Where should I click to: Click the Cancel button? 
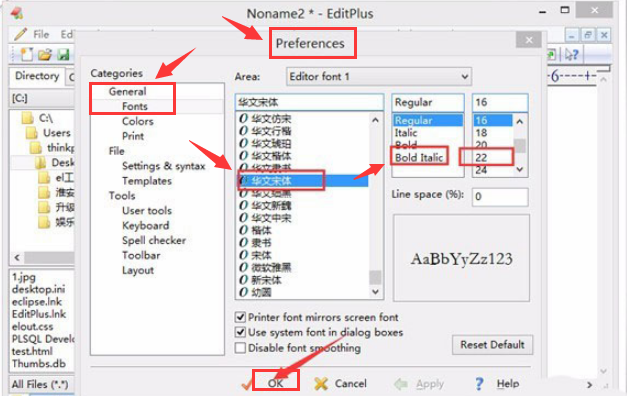pos(341,384)
